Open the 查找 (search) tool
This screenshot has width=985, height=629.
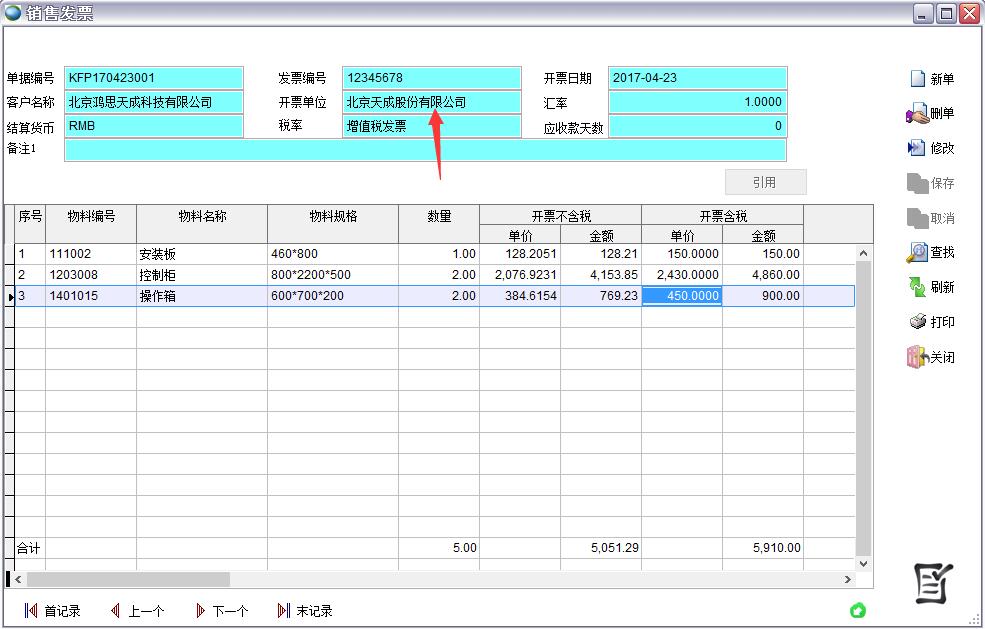click(917, 252)
